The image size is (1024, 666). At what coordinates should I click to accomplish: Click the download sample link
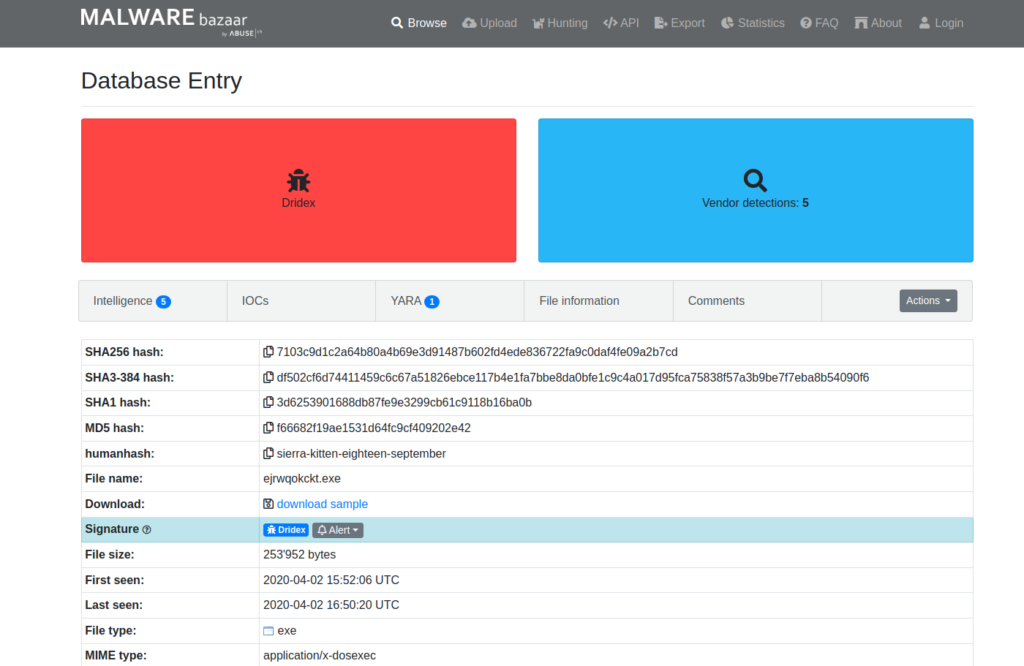coord(322,504)
